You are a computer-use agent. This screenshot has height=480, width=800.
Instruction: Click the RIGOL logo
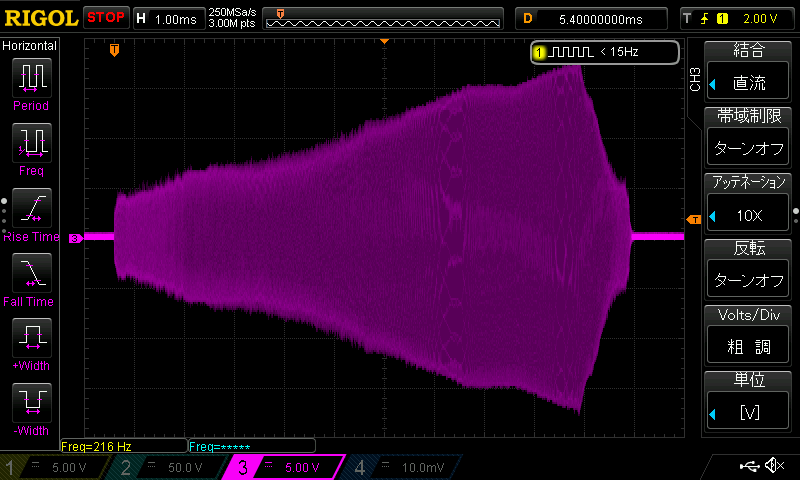tap(41, 18)
